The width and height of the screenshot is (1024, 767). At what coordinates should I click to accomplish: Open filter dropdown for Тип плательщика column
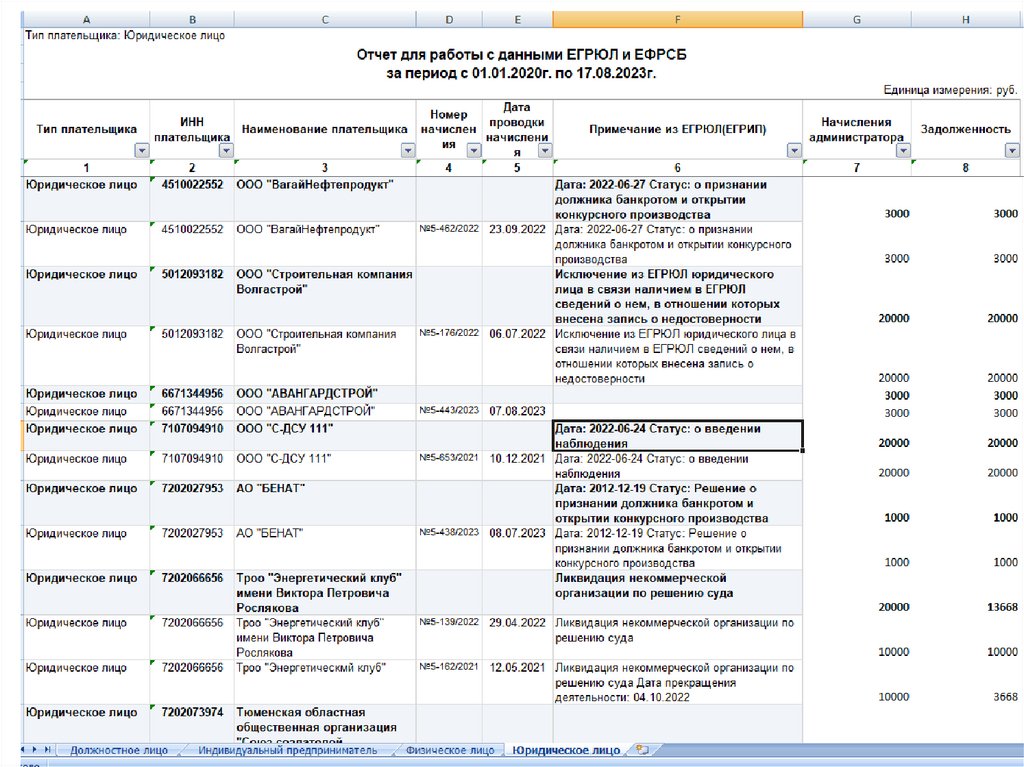pyautogui.click(x=141, y=150)
